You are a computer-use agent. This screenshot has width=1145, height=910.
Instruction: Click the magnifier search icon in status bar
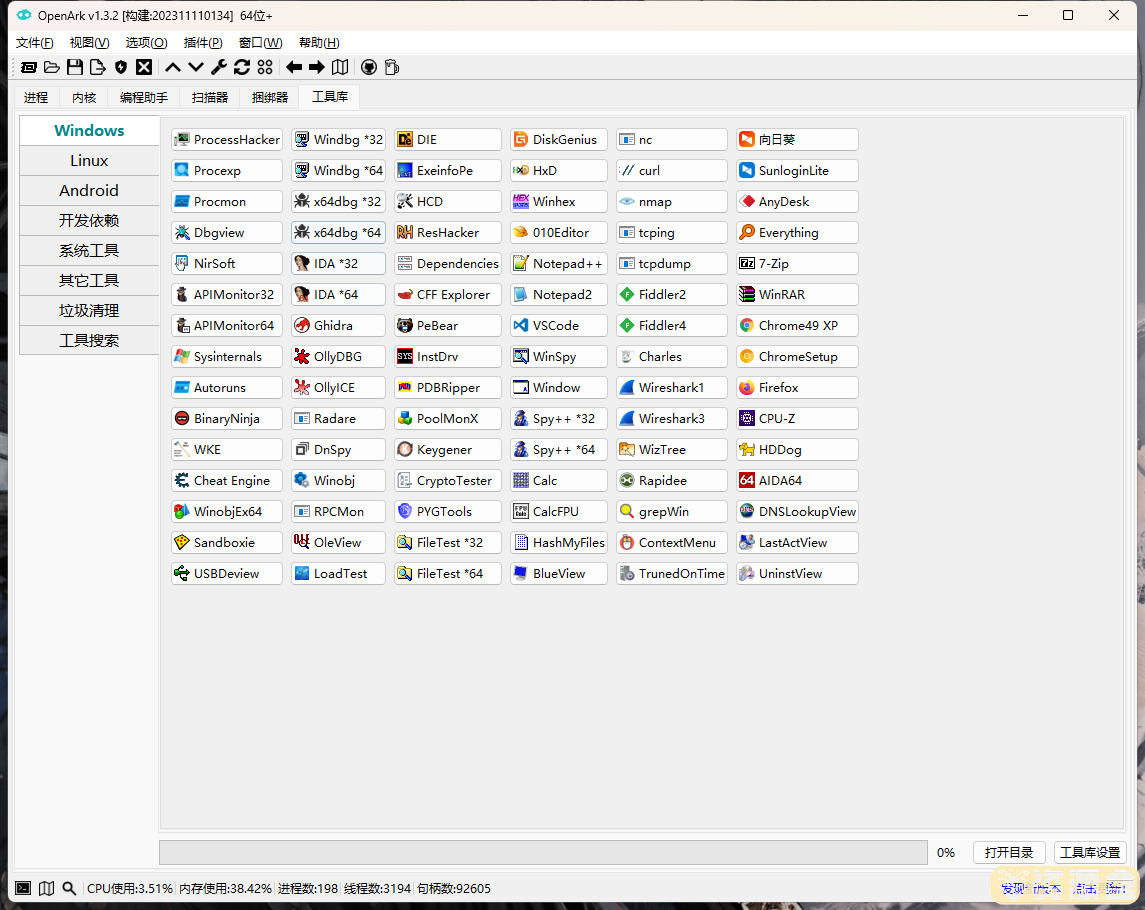coord(69,888)
